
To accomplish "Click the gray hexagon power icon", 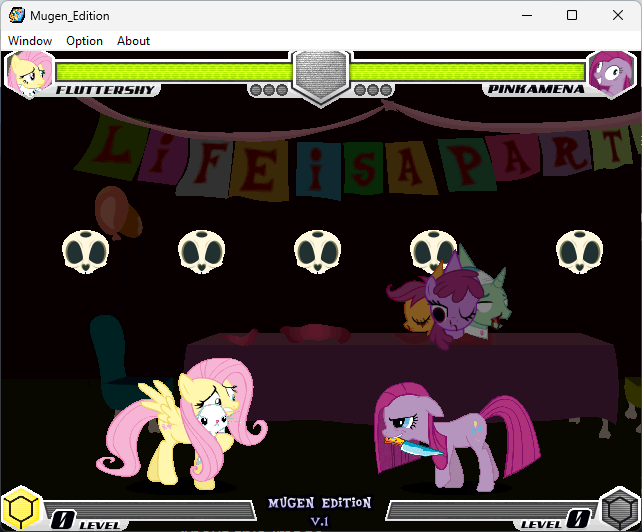I will 621,509.
